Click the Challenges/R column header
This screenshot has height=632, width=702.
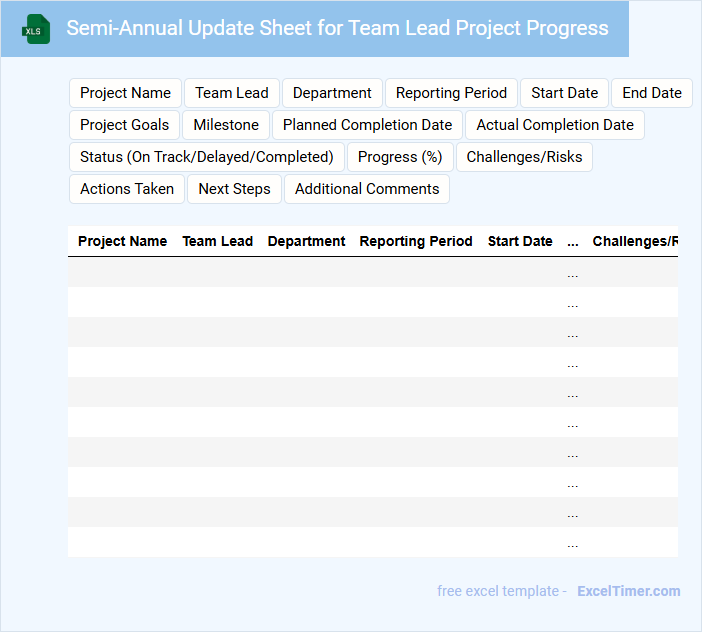[635, 241]
